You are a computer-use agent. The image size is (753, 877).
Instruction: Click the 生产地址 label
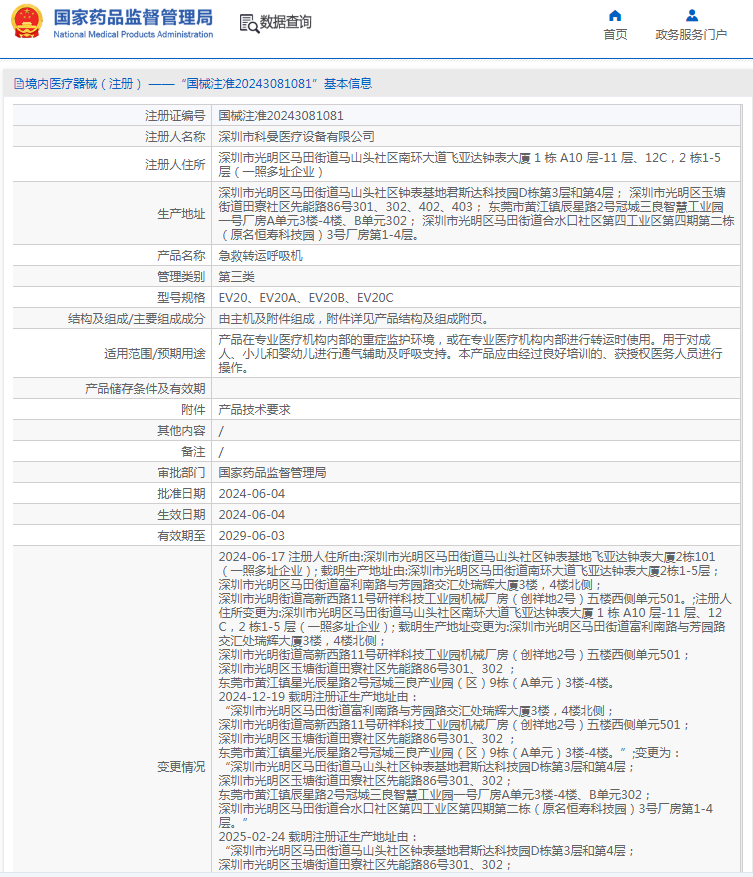click(x=181, y=214)
